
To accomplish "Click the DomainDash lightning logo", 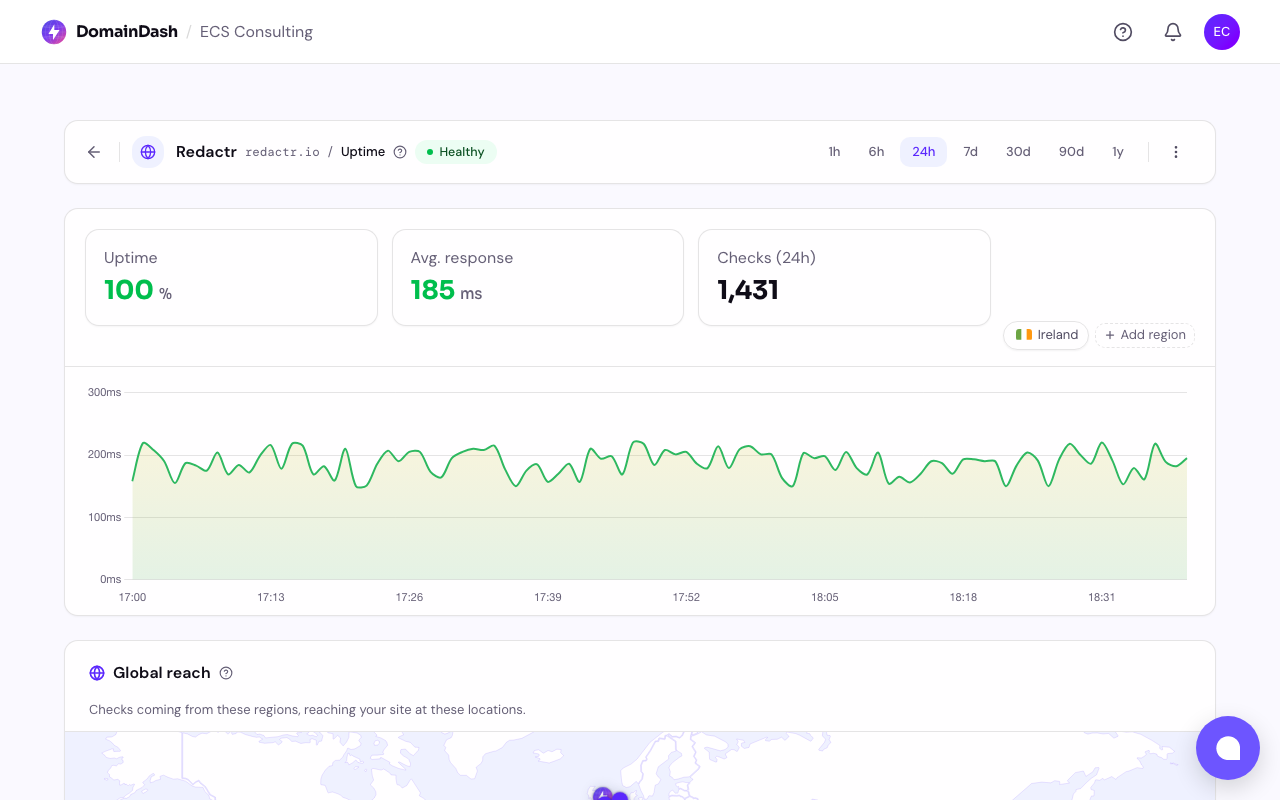I will (53, 31).
